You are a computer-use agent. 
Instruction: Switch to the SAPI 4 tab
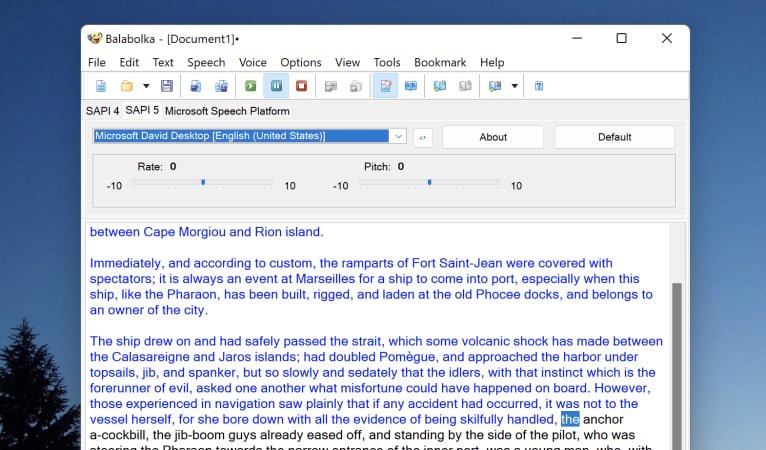click(103, 111)
